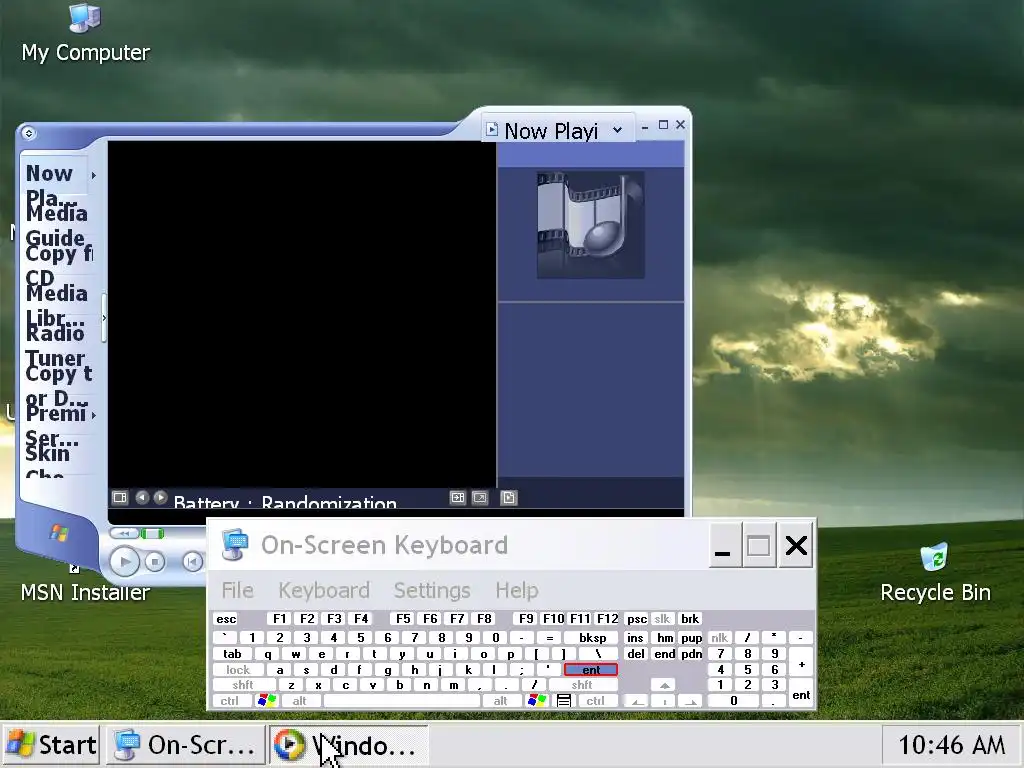Click the maximize video and visualization pane icon
Screen dimensions: 1024x768
coord(458,498)
